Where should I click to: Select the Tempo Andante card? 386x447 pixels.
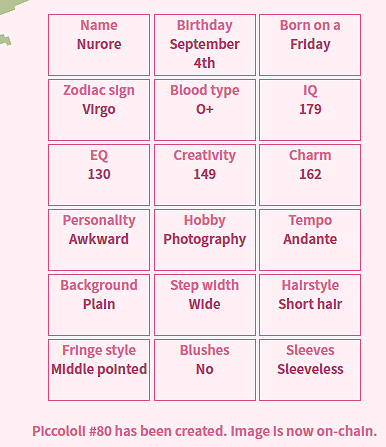coord(310,240)
